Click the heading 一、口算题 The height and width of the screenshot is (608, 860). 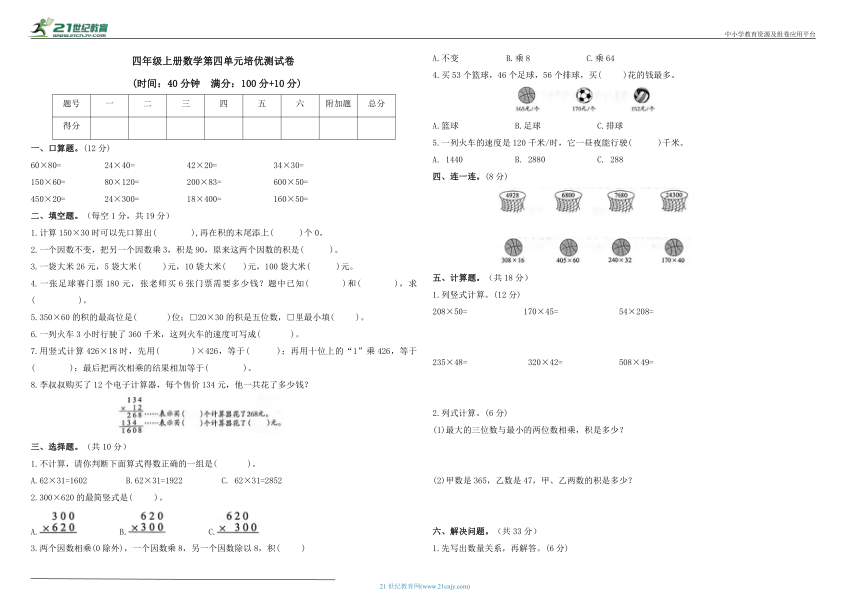[70, 148]
